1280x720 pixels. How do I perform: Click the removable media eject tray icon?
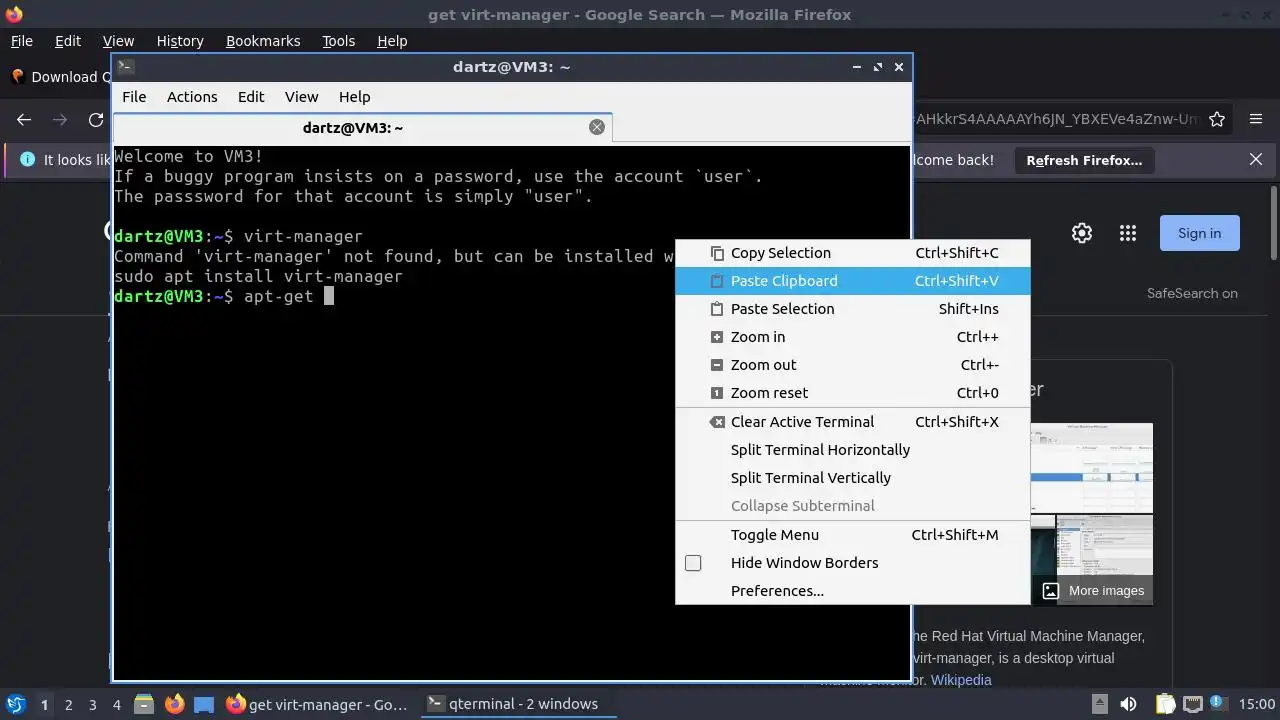[1099, 704]
